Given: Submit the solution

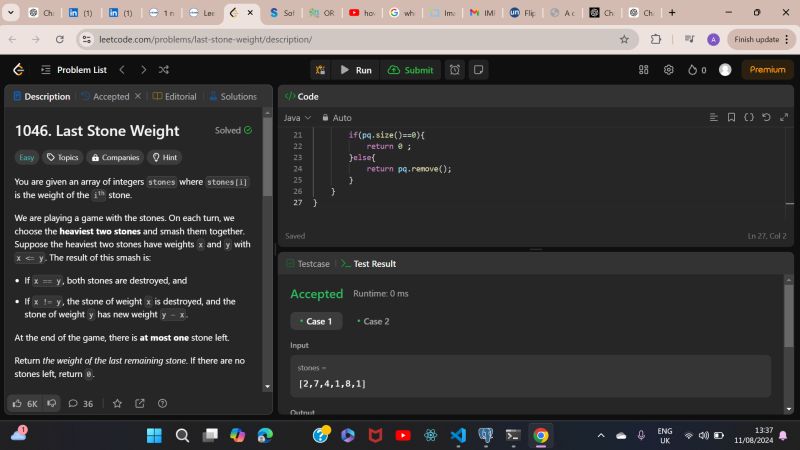Looking at the screenshot, I should click(411, 70).
